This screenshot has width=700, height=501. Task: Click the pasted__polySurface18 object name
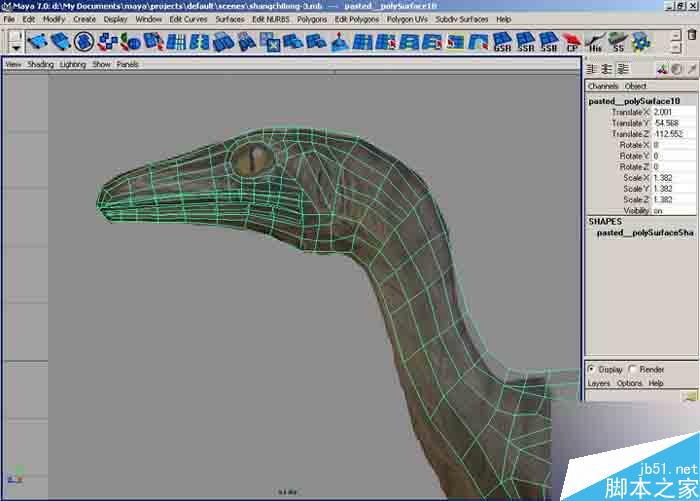[634, 101]
